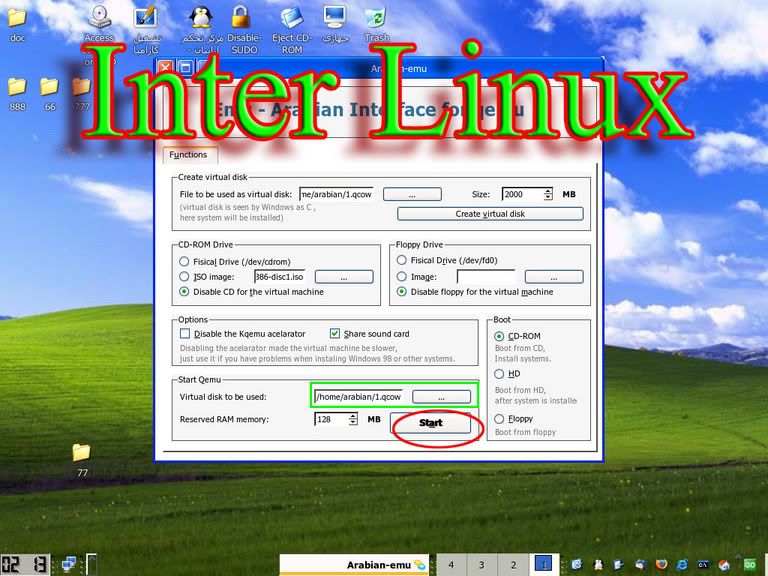Decrease the virtual disk Size value
768x576 pixels.
click(548, 197)
